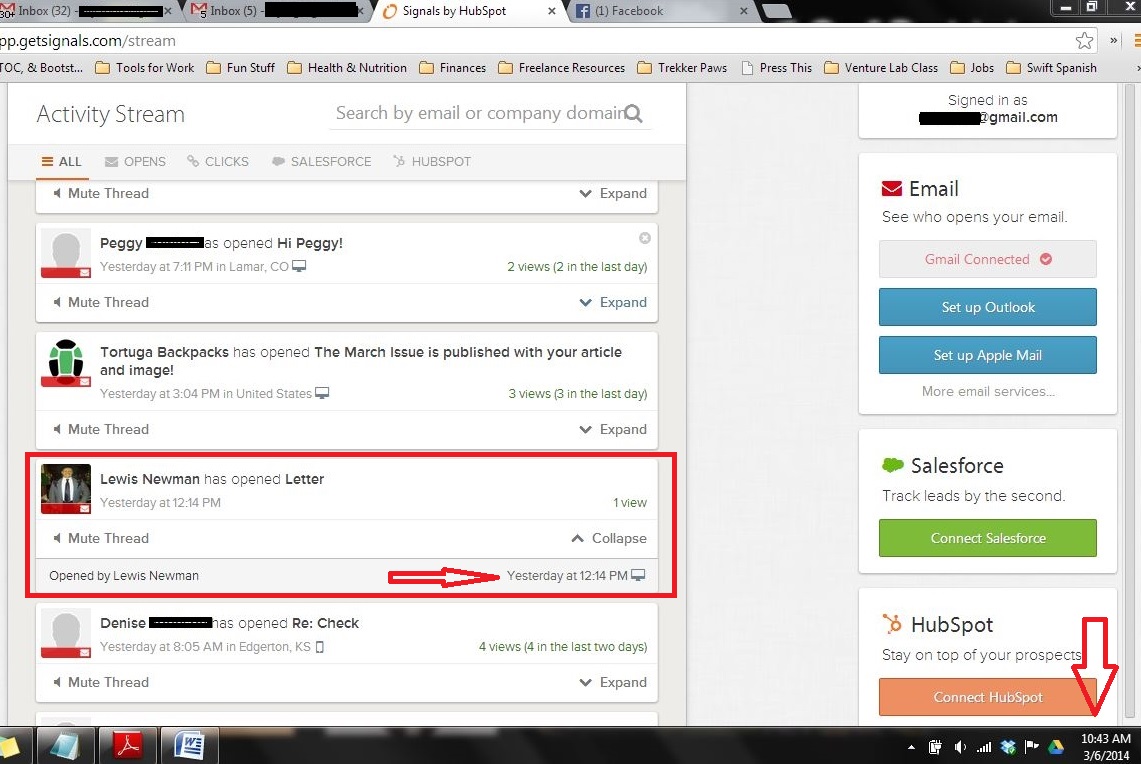Expand the topmost partially visible thread
The image size is (1141, 764).
coord(613,194)
